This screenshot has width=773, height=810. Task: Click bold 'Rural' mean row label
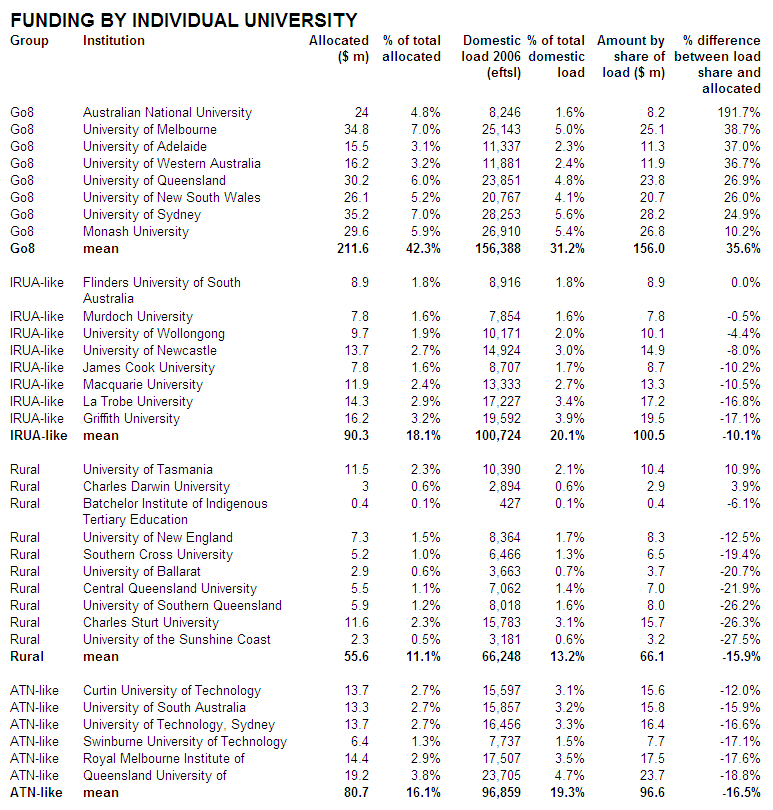(x=27, y=657)
